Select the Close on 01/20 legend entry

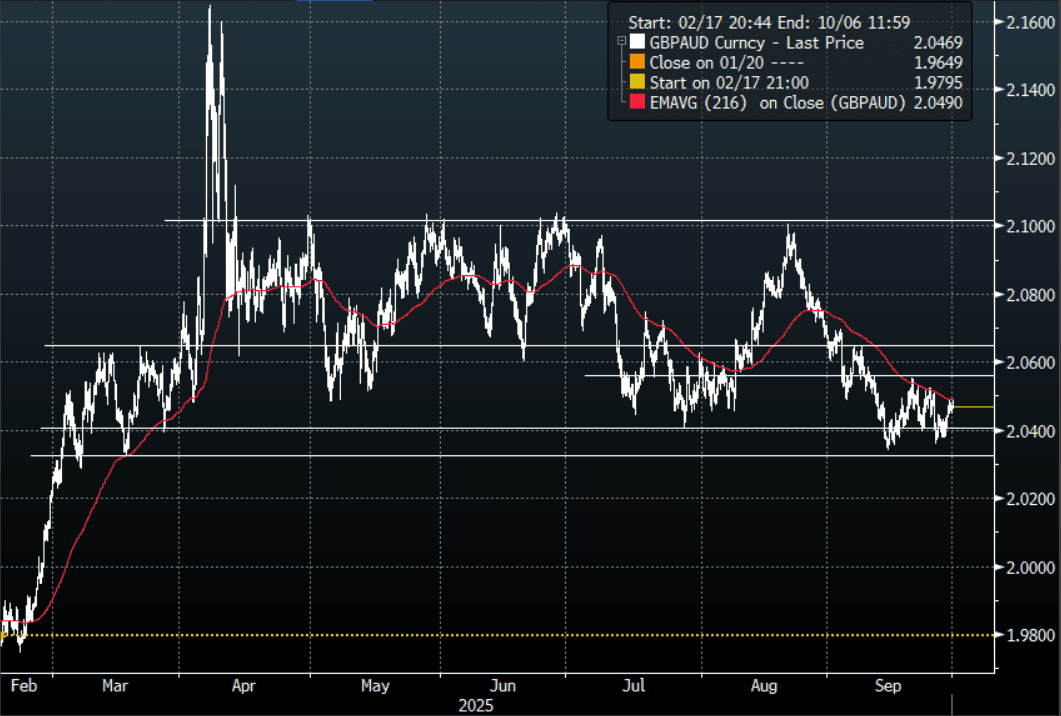tap(710, 62)
